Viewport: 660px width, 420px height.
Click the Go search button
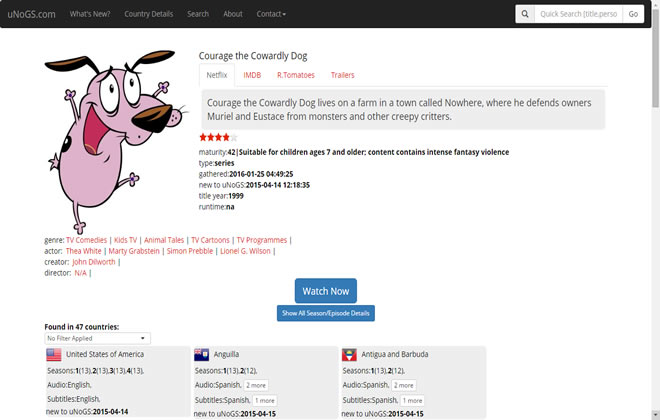click(633, 14)
